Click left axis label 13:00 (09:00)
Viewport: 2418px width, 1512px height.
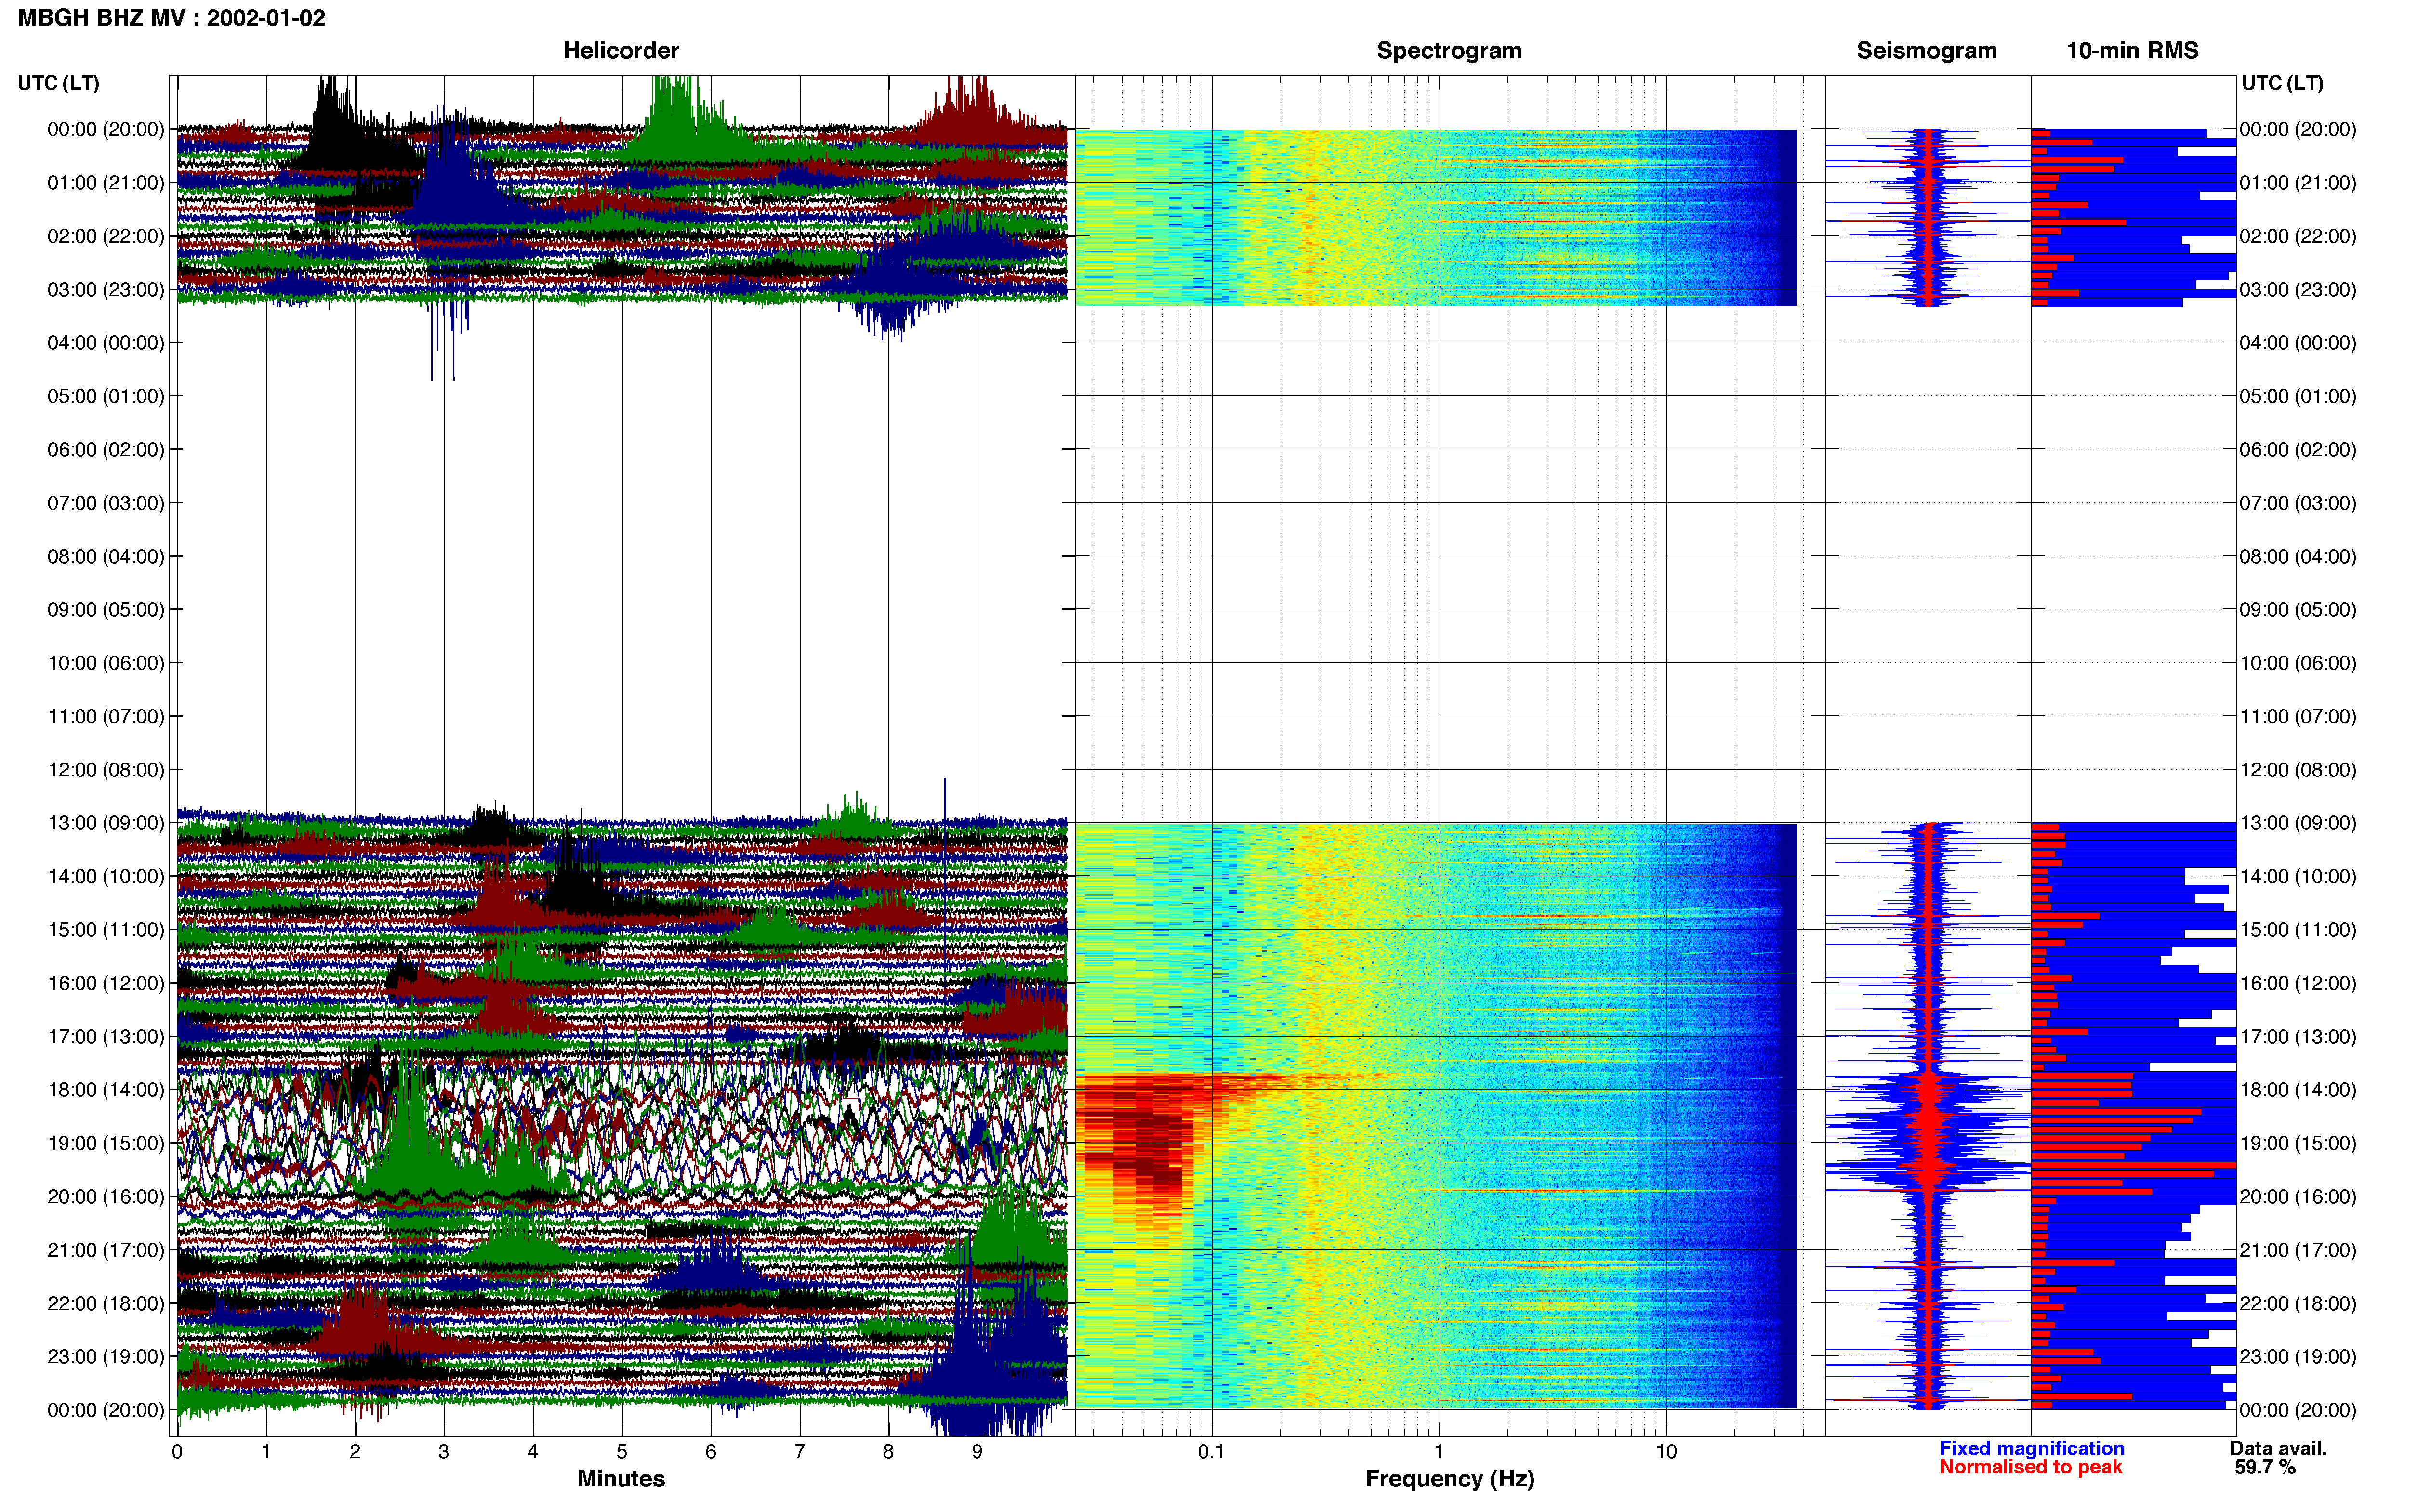[106, 823]
